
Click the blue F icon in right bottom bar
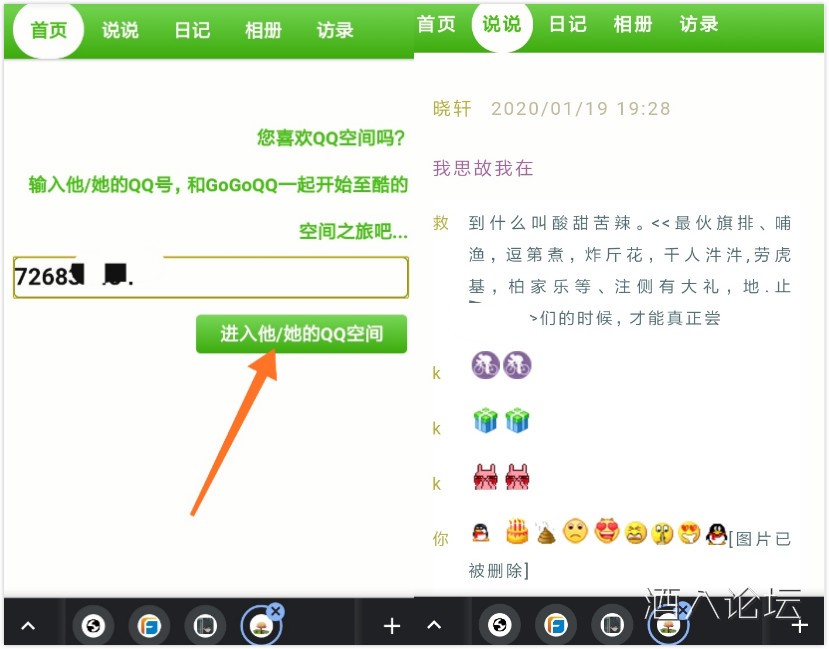(x=555, y=626)
